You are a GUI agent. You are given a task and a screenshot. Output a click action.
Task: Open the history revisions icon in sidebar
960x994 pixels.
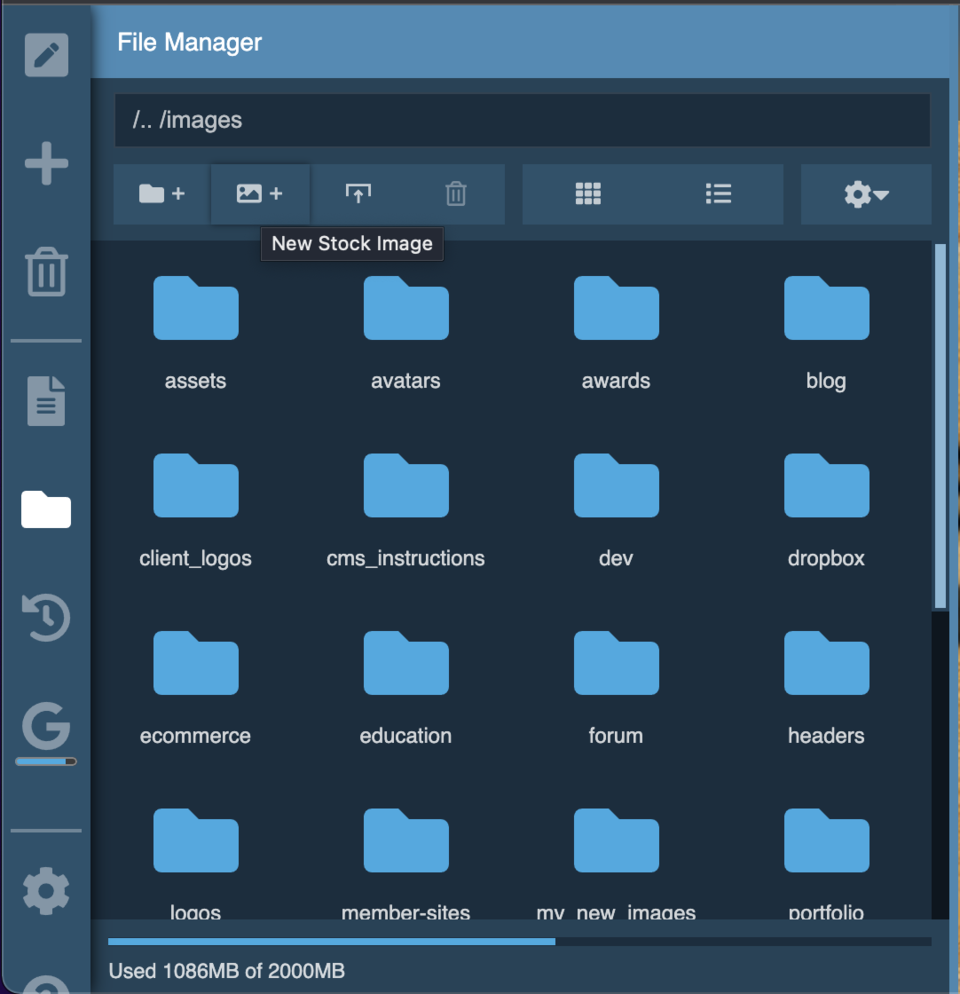coord(46,617)
